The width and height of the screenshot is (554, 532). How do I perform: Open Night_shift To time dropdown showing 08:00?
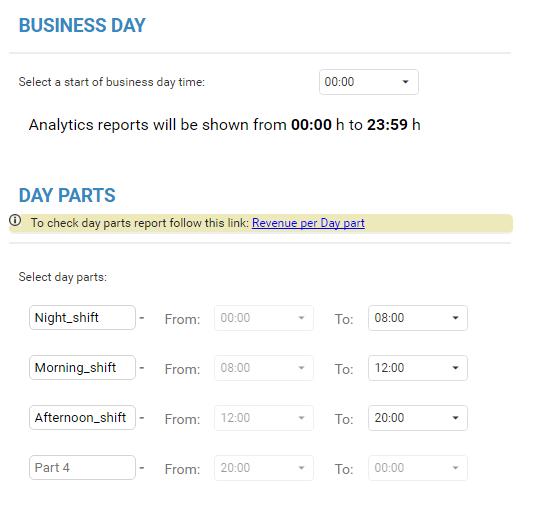(x=418, y=318)
